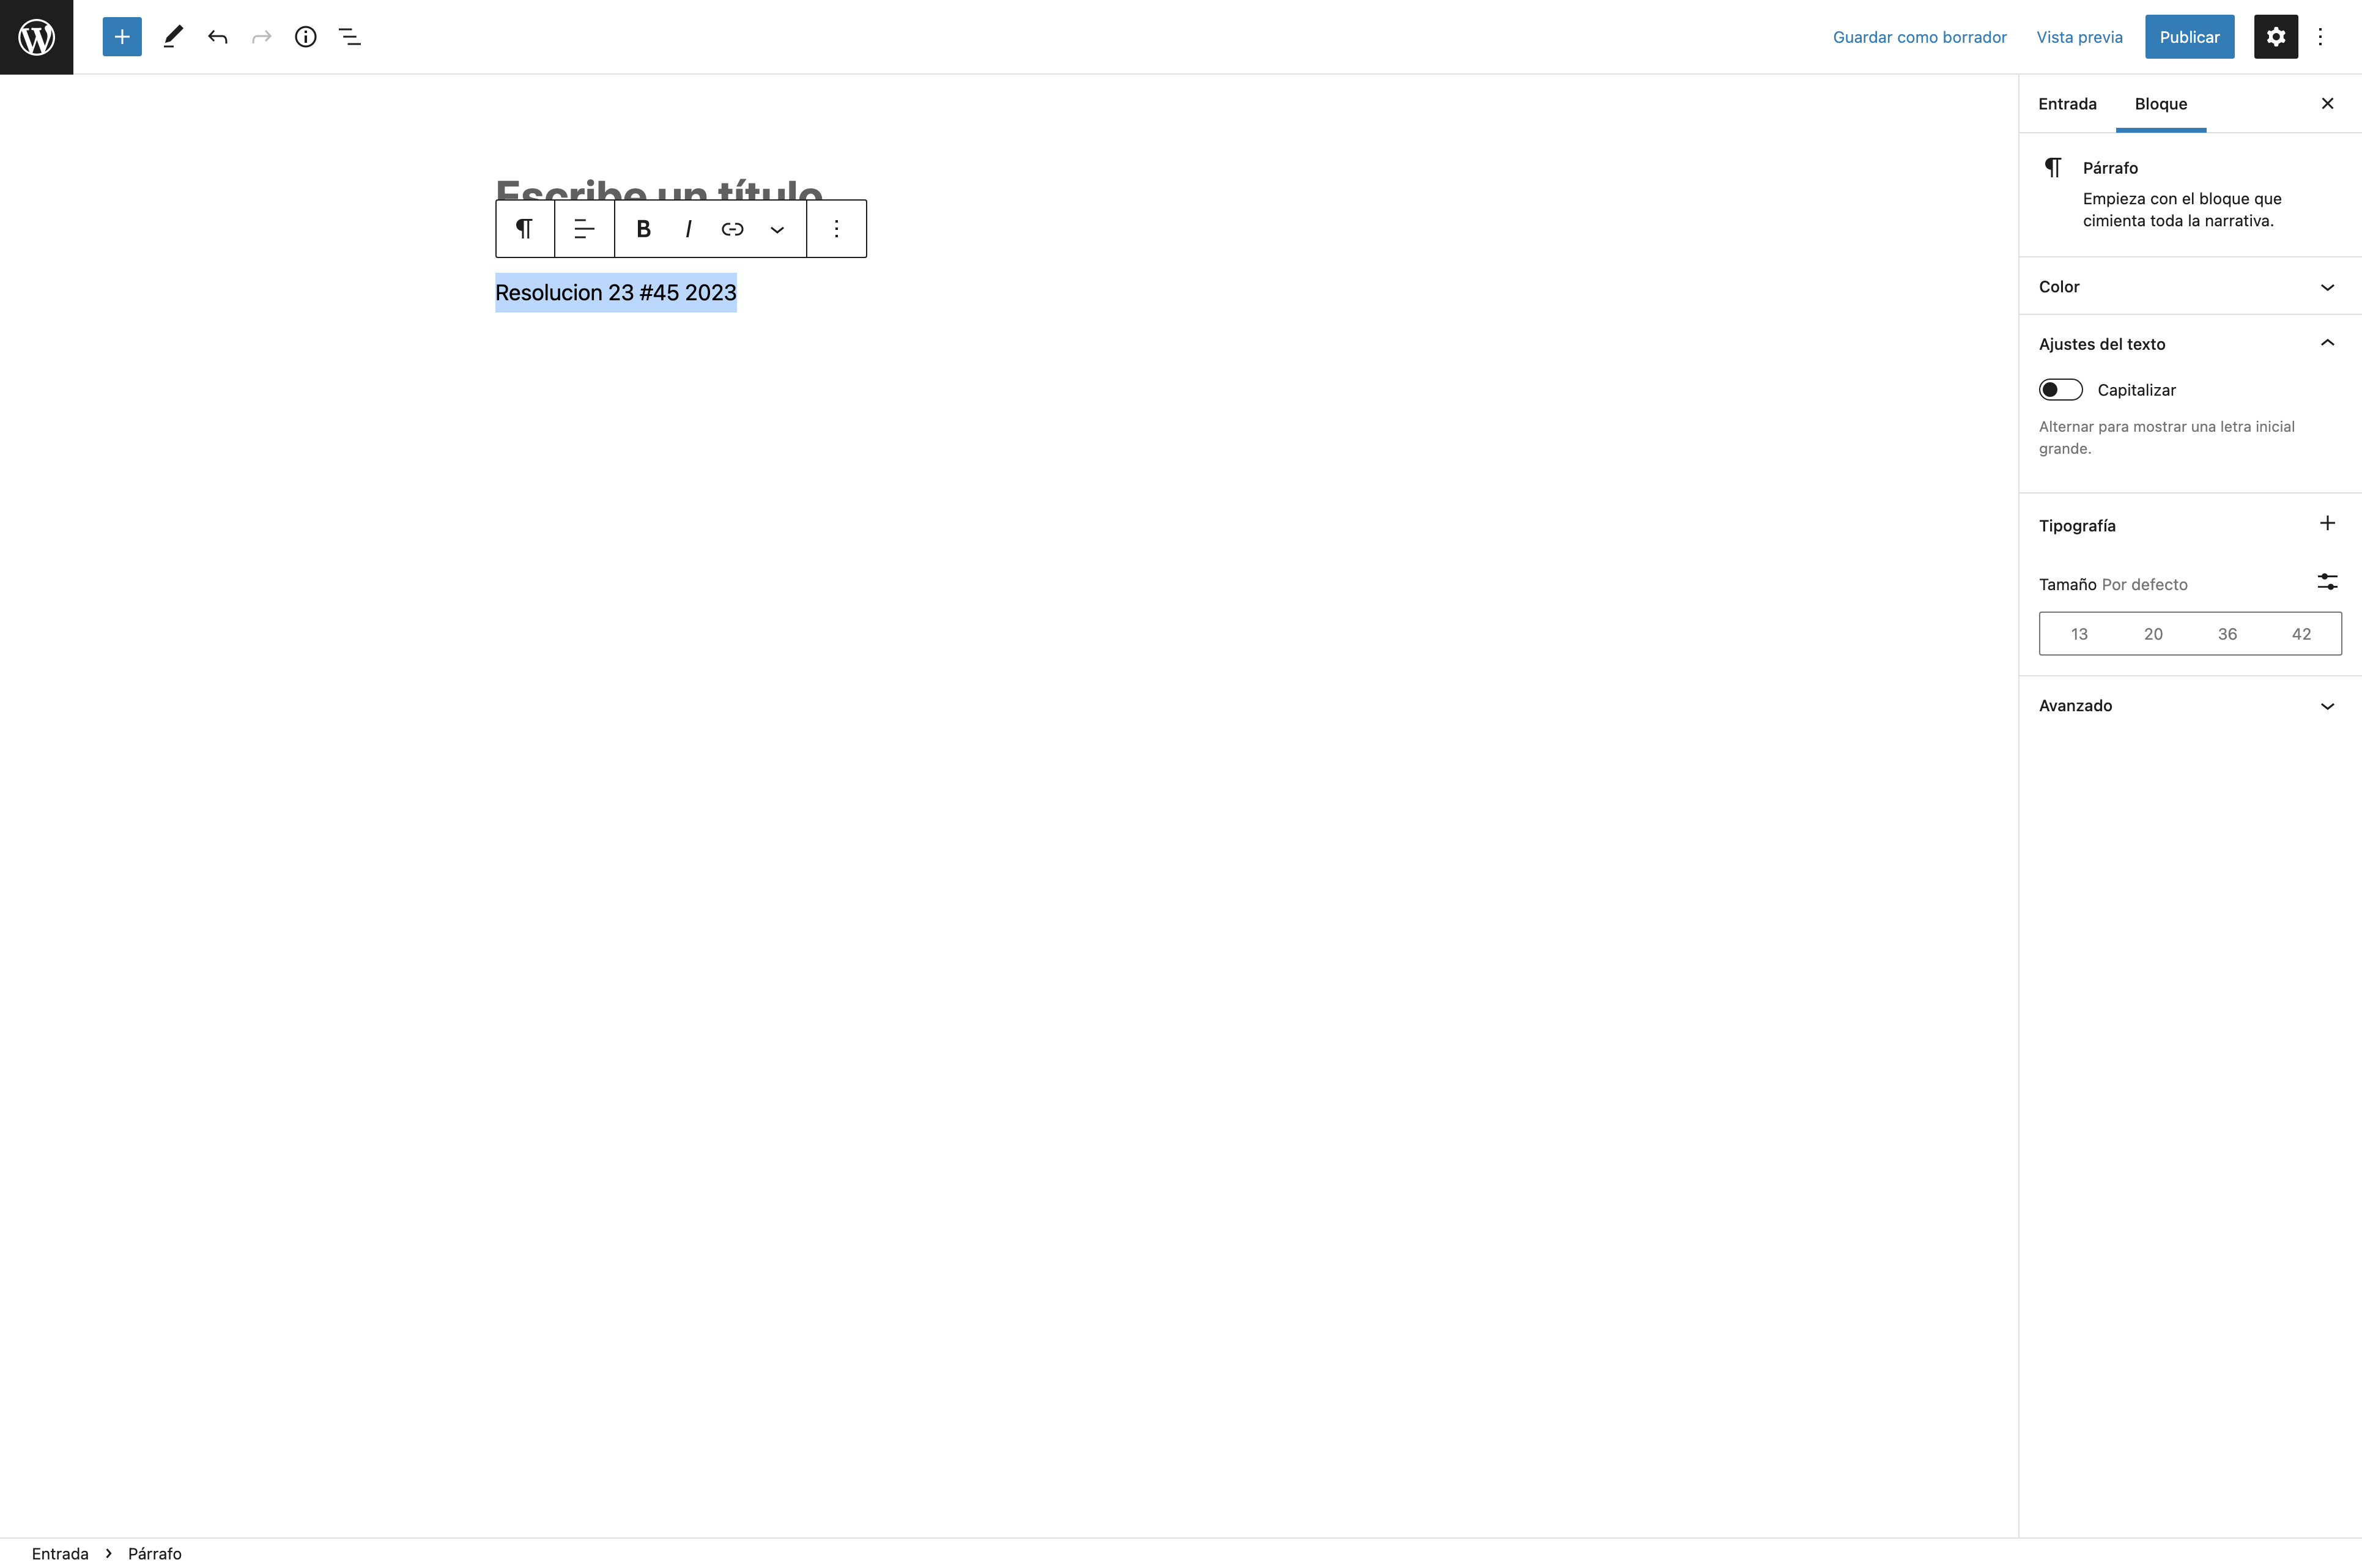Open Vista previa
This screenshot has width=2362, height=1568.
tap(2079, 37)
